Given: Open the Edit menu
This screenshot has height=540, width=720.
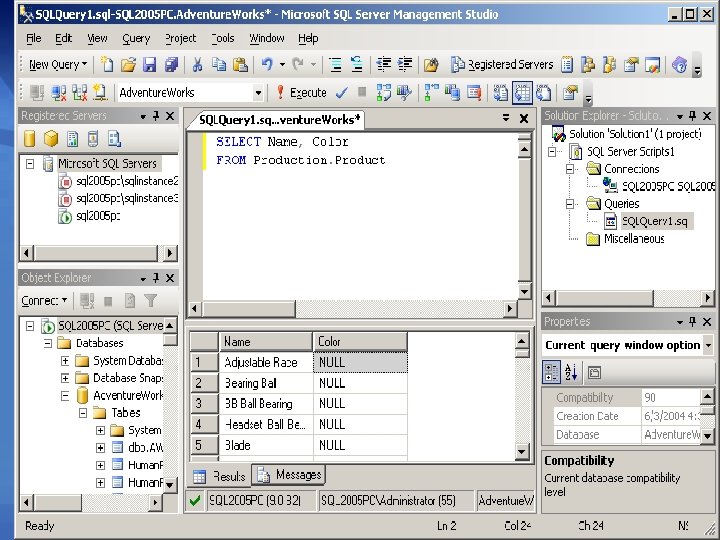Looking at the screenshot, I should click(x=63, y=39).
